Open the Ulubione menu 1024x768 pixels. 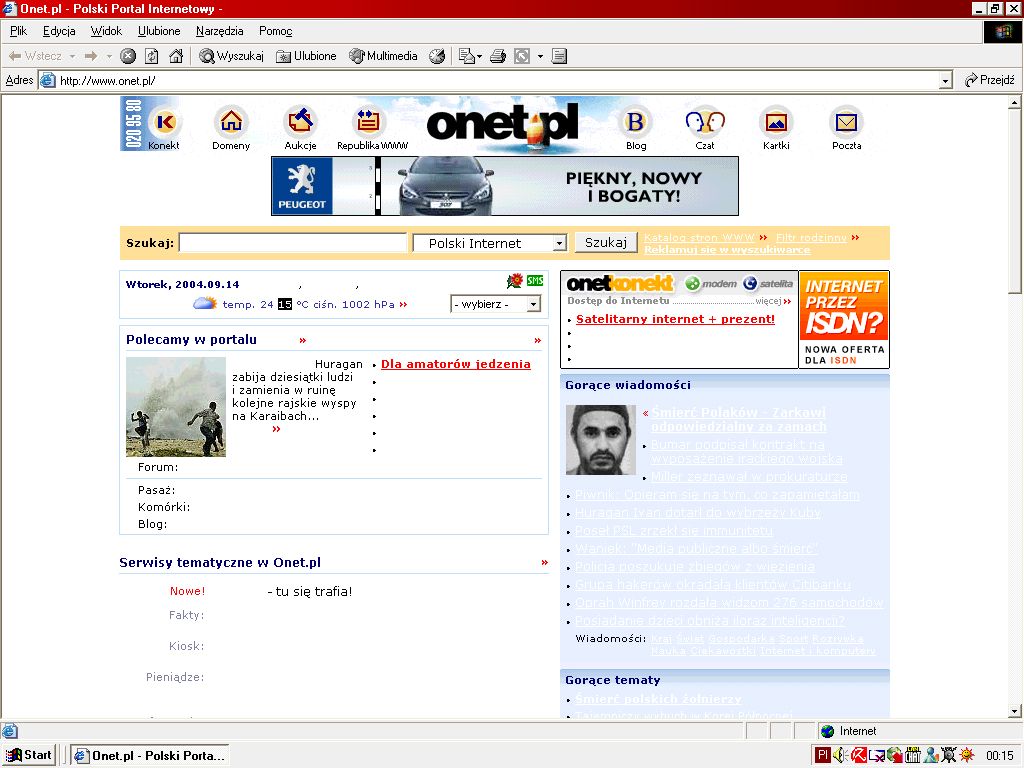pyautogui.click(x=159, y=31)
